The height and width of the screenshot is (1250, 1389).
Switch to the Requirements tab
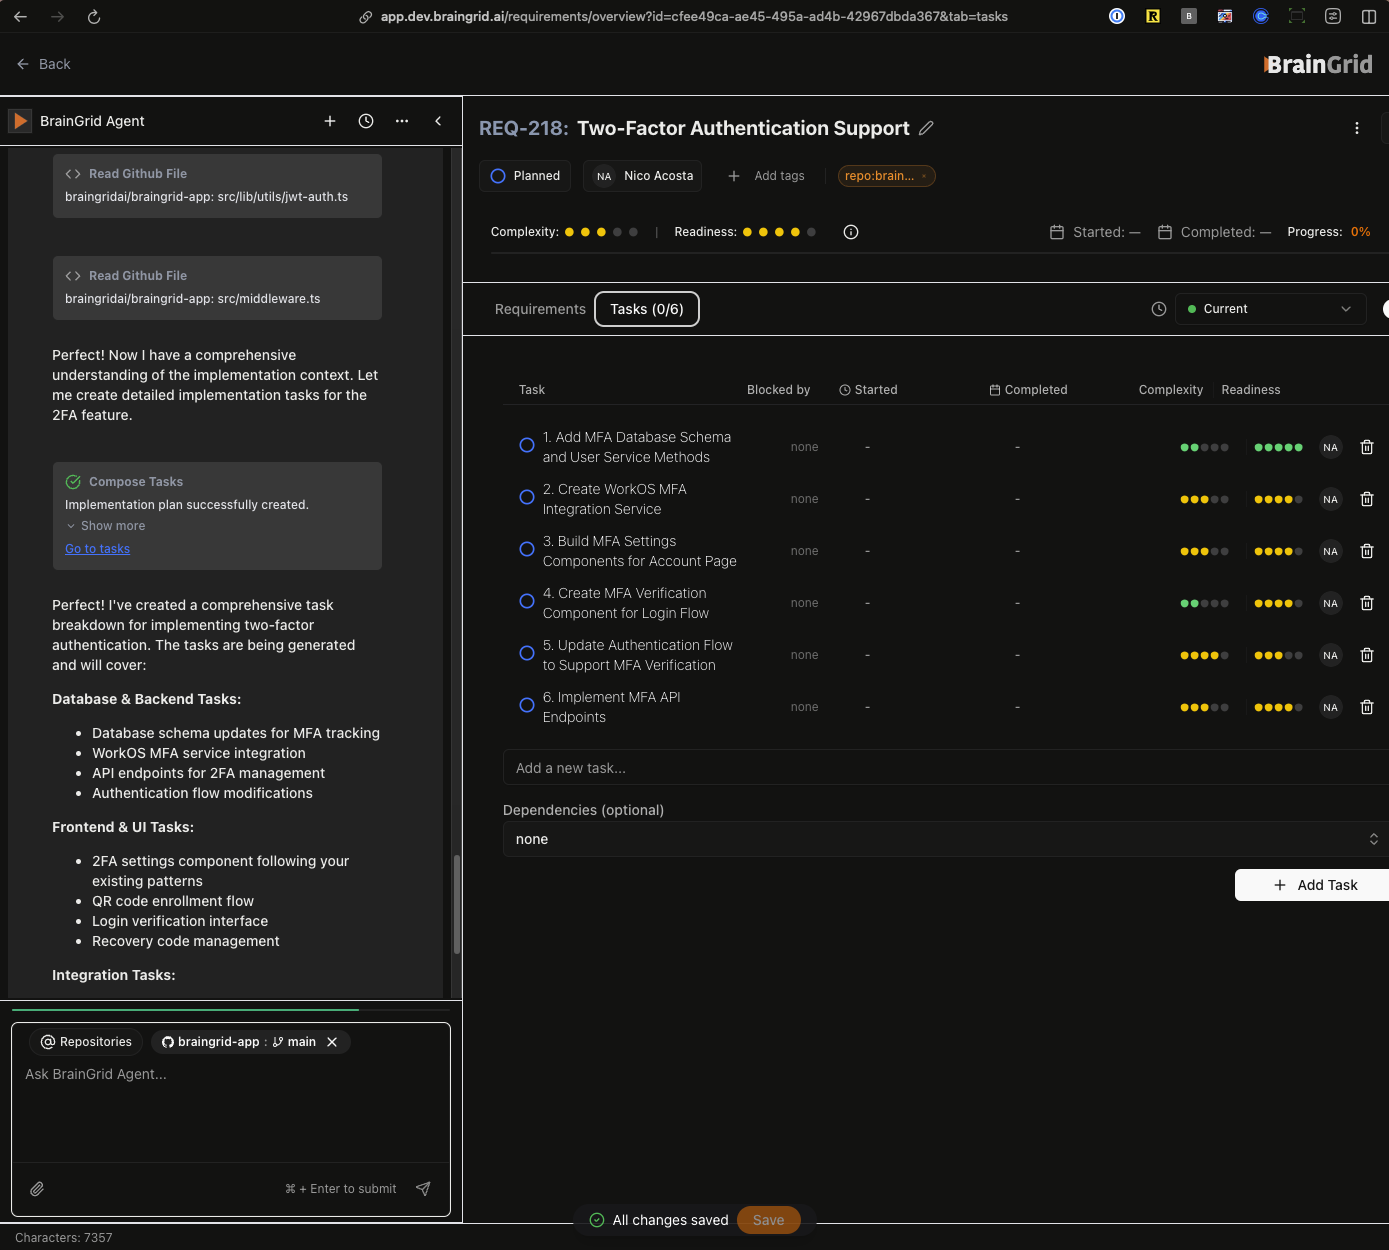(540, 309)
